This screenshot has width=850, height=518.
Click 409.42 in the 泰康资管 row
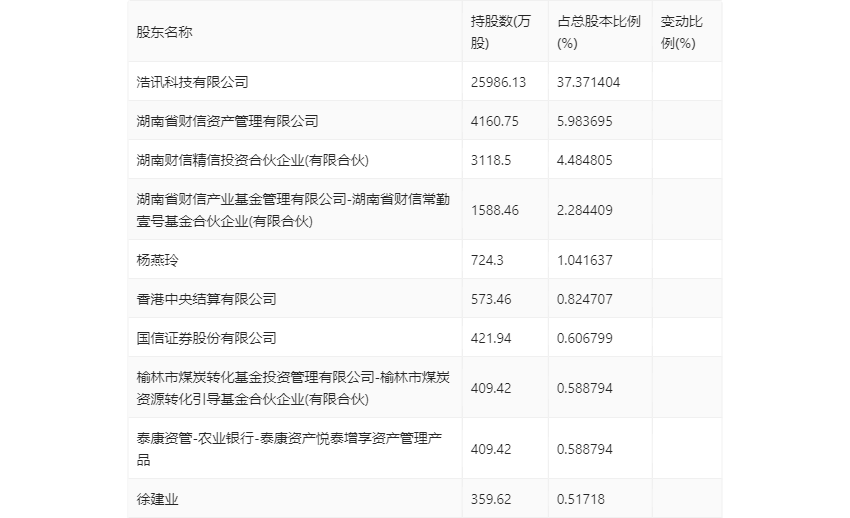pos(491,449)
